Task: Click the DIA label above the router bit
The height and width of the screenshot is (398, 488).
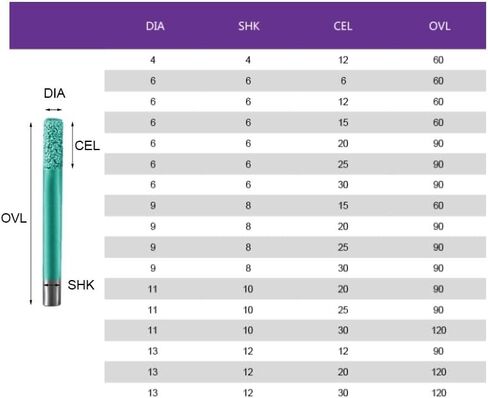Action: coord(54,93)
